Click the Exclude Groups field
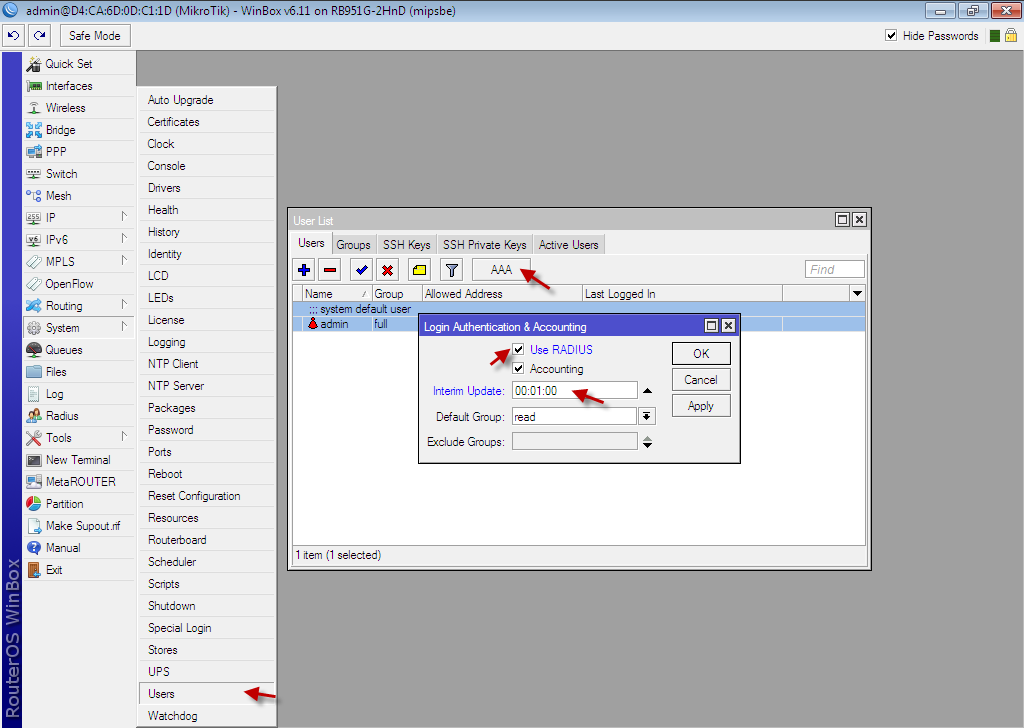The height and width of the screenshot is (728, 1024). (x=574, y=442)
